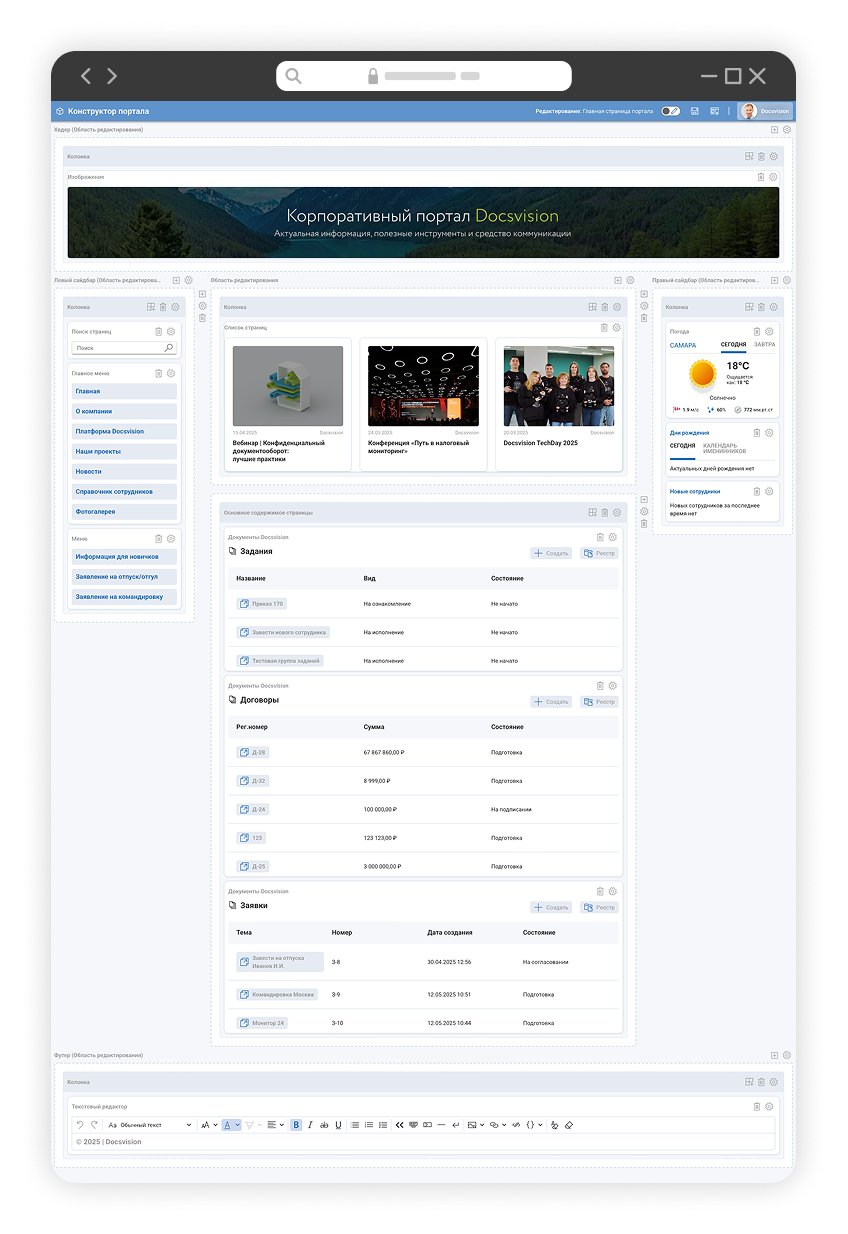Click the search magnifier in Поиск field
Image resolution: width=848 pixels, height=1234 pixels.
[x=168, y=348]
